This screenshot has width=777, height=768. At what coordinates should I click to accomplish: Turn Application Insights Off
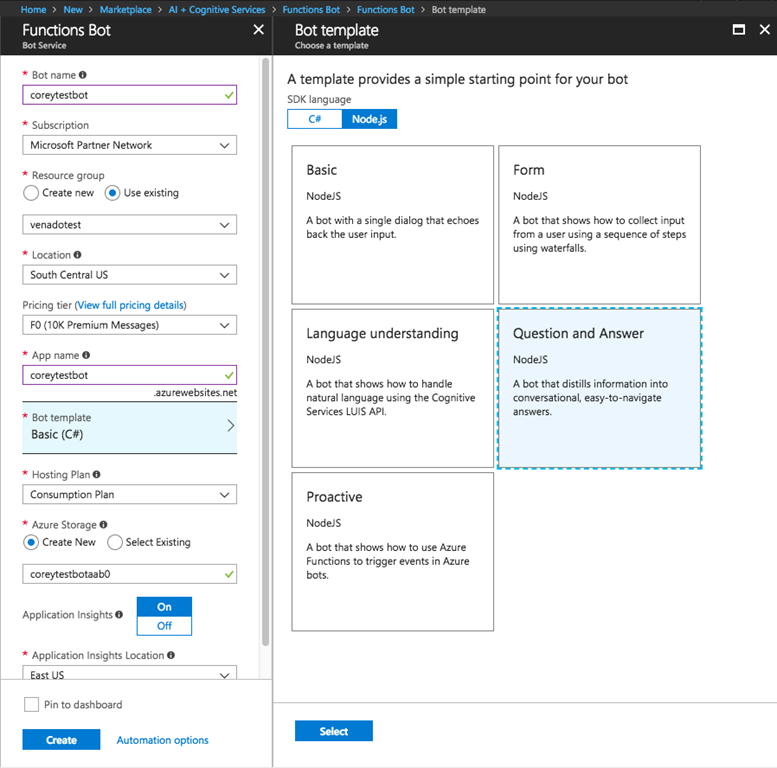(x=164, y=626)
